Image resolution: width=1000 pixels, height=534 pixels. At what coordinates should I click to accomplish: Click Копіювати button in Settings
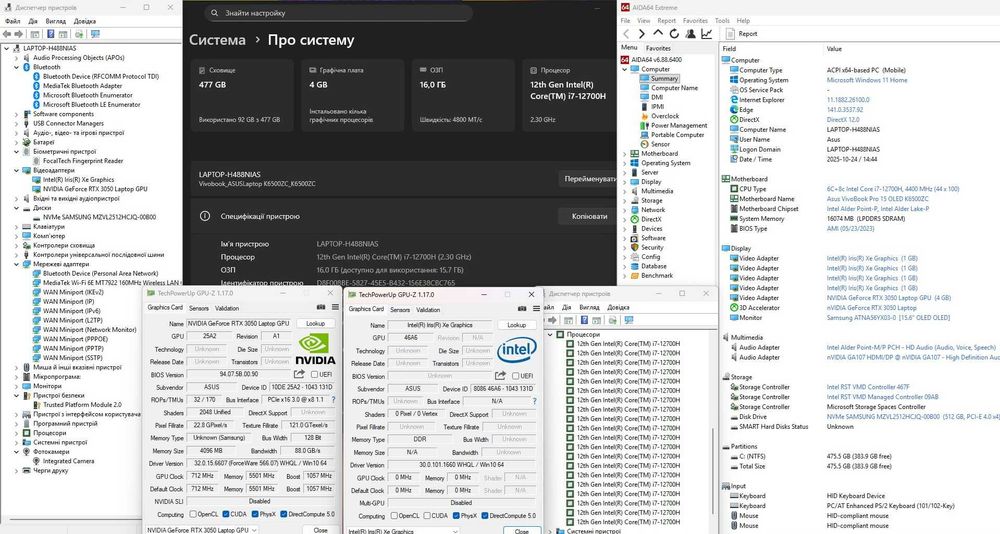pos(589,216)
